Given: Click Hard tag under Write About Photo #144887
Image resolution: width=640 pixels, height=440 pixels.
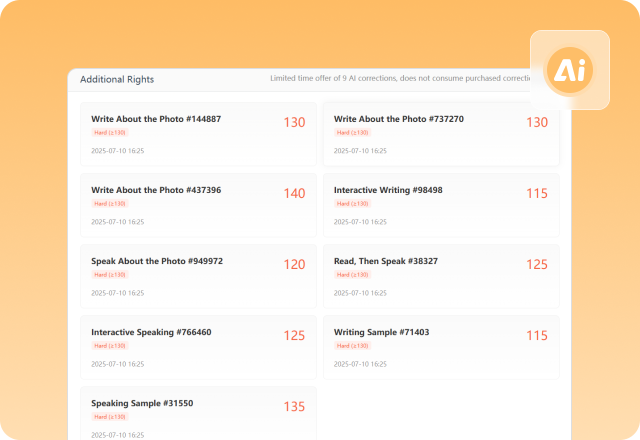Looking at the screenshot, I should tap(110, 132).
